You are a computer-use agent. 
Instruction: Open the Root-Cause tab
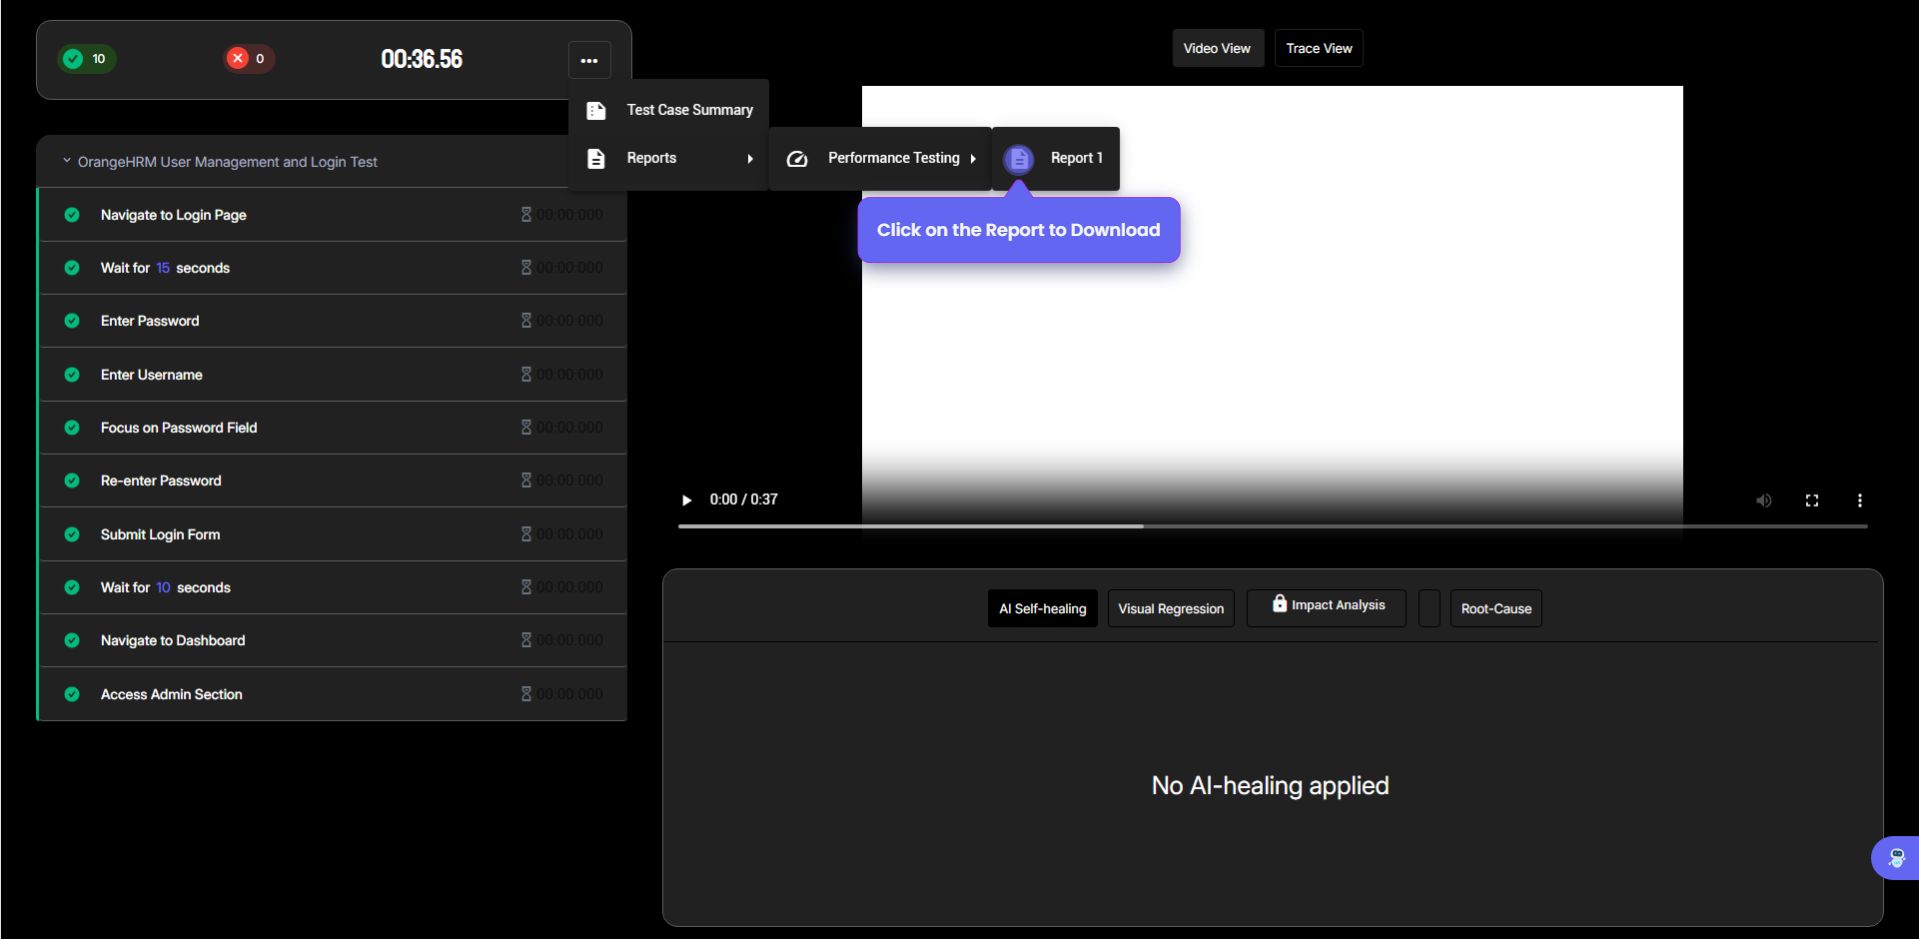1495,609
